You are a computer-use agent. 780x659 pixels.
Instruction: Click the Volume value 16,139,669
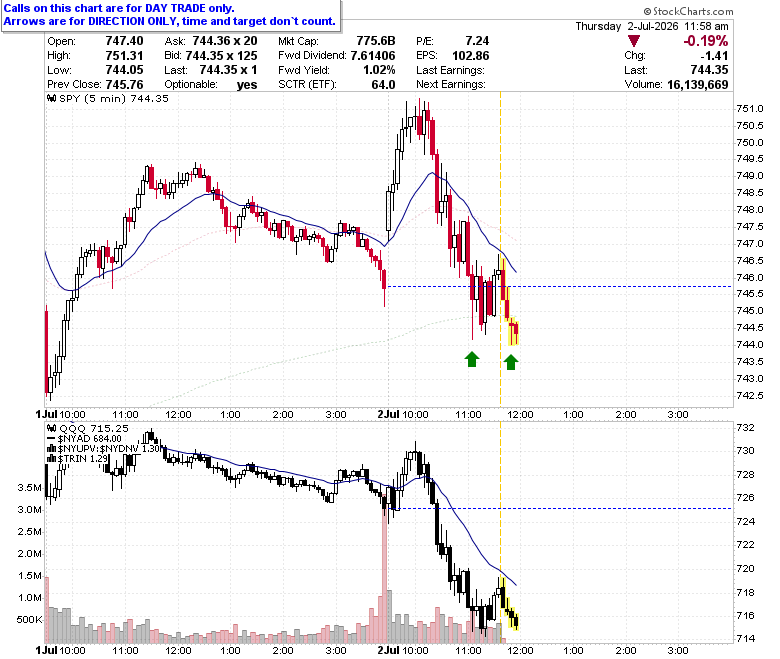click(x=697, y=84)
